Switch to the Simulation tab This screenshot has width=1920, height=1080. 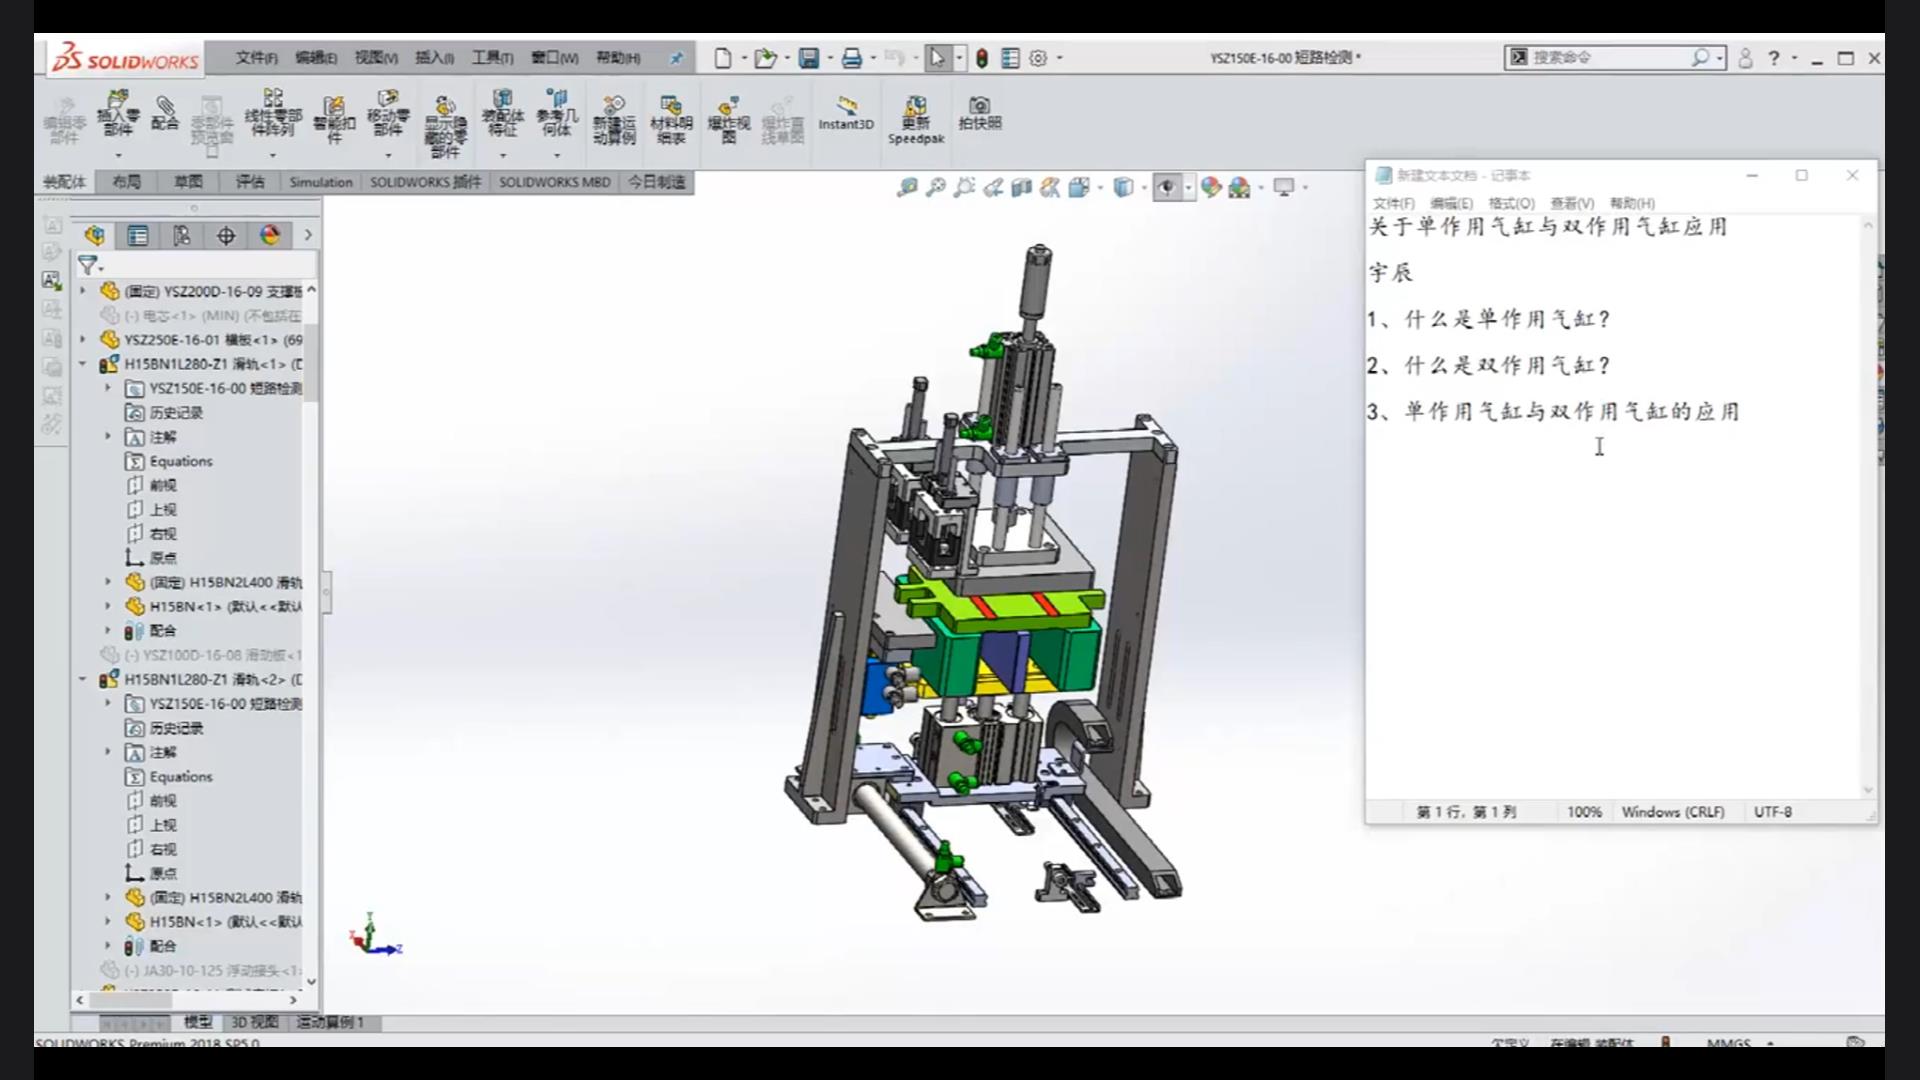321,182
